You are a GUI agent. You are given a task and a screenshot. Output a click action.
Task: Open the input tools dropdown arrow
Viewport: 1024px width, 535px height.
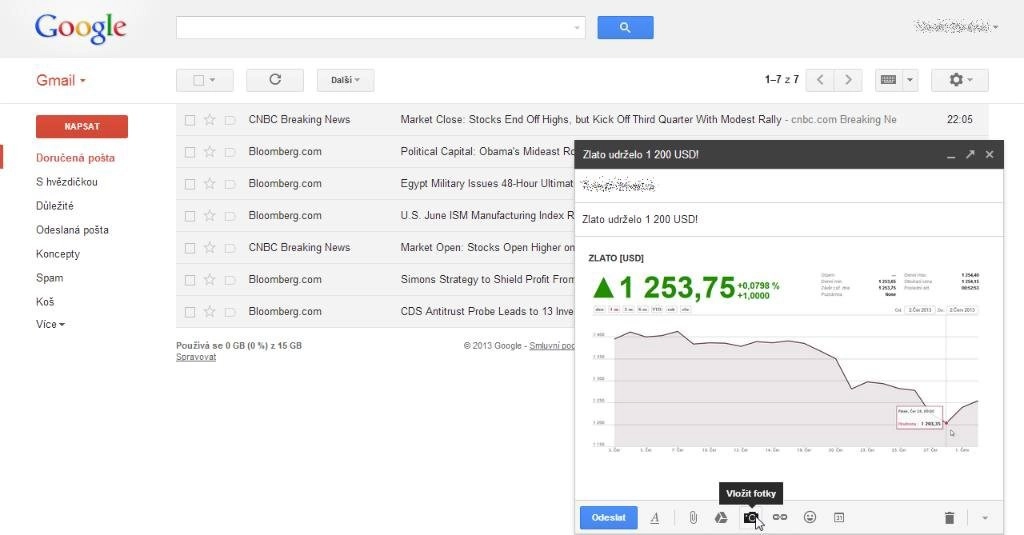(910, 80)
